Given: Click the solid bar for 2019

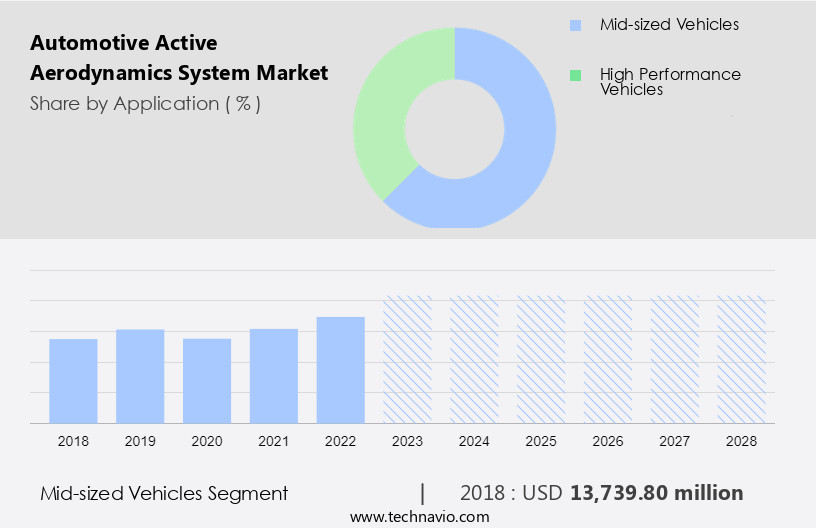Looking at the screenshot, I should [x=140, y=376].
